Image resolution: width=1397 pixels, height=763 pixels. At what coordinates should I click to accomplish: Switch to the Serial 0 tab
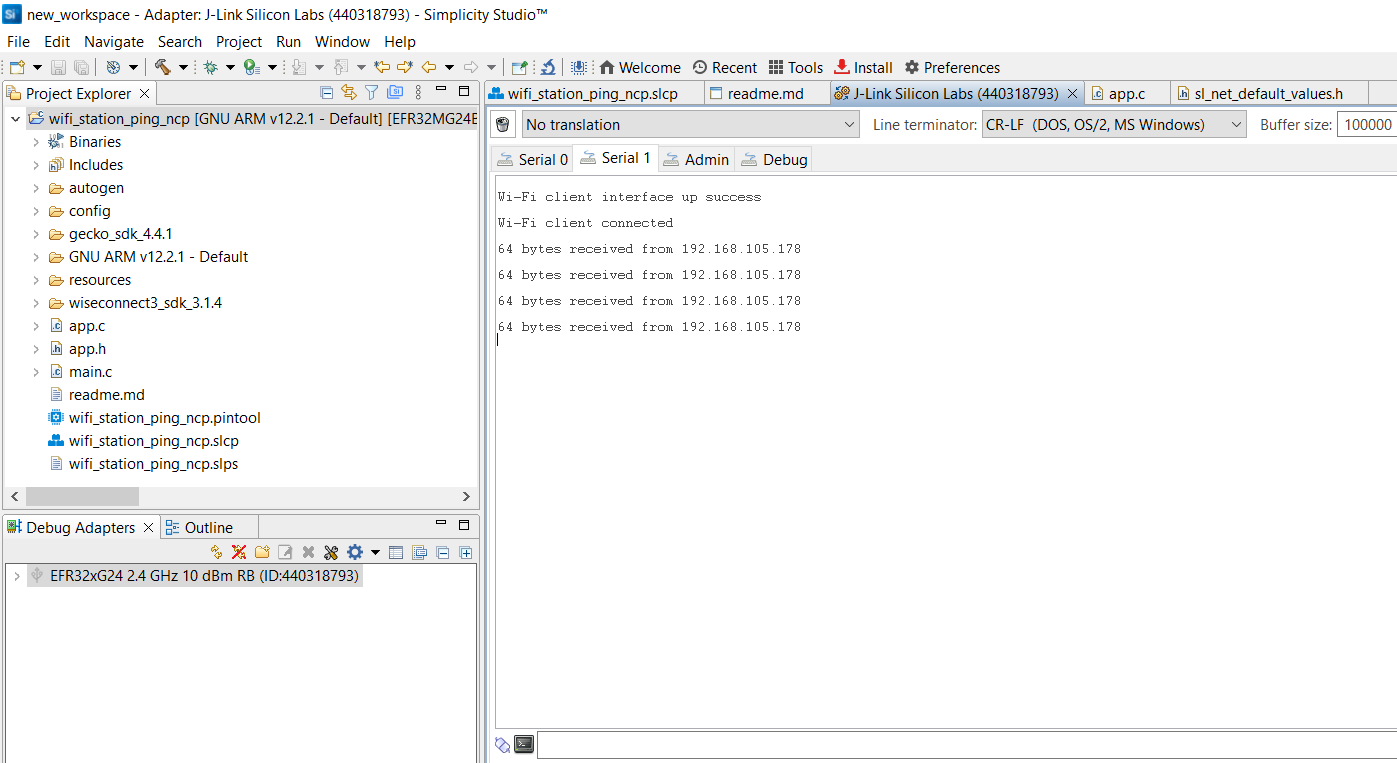[531, 158]
